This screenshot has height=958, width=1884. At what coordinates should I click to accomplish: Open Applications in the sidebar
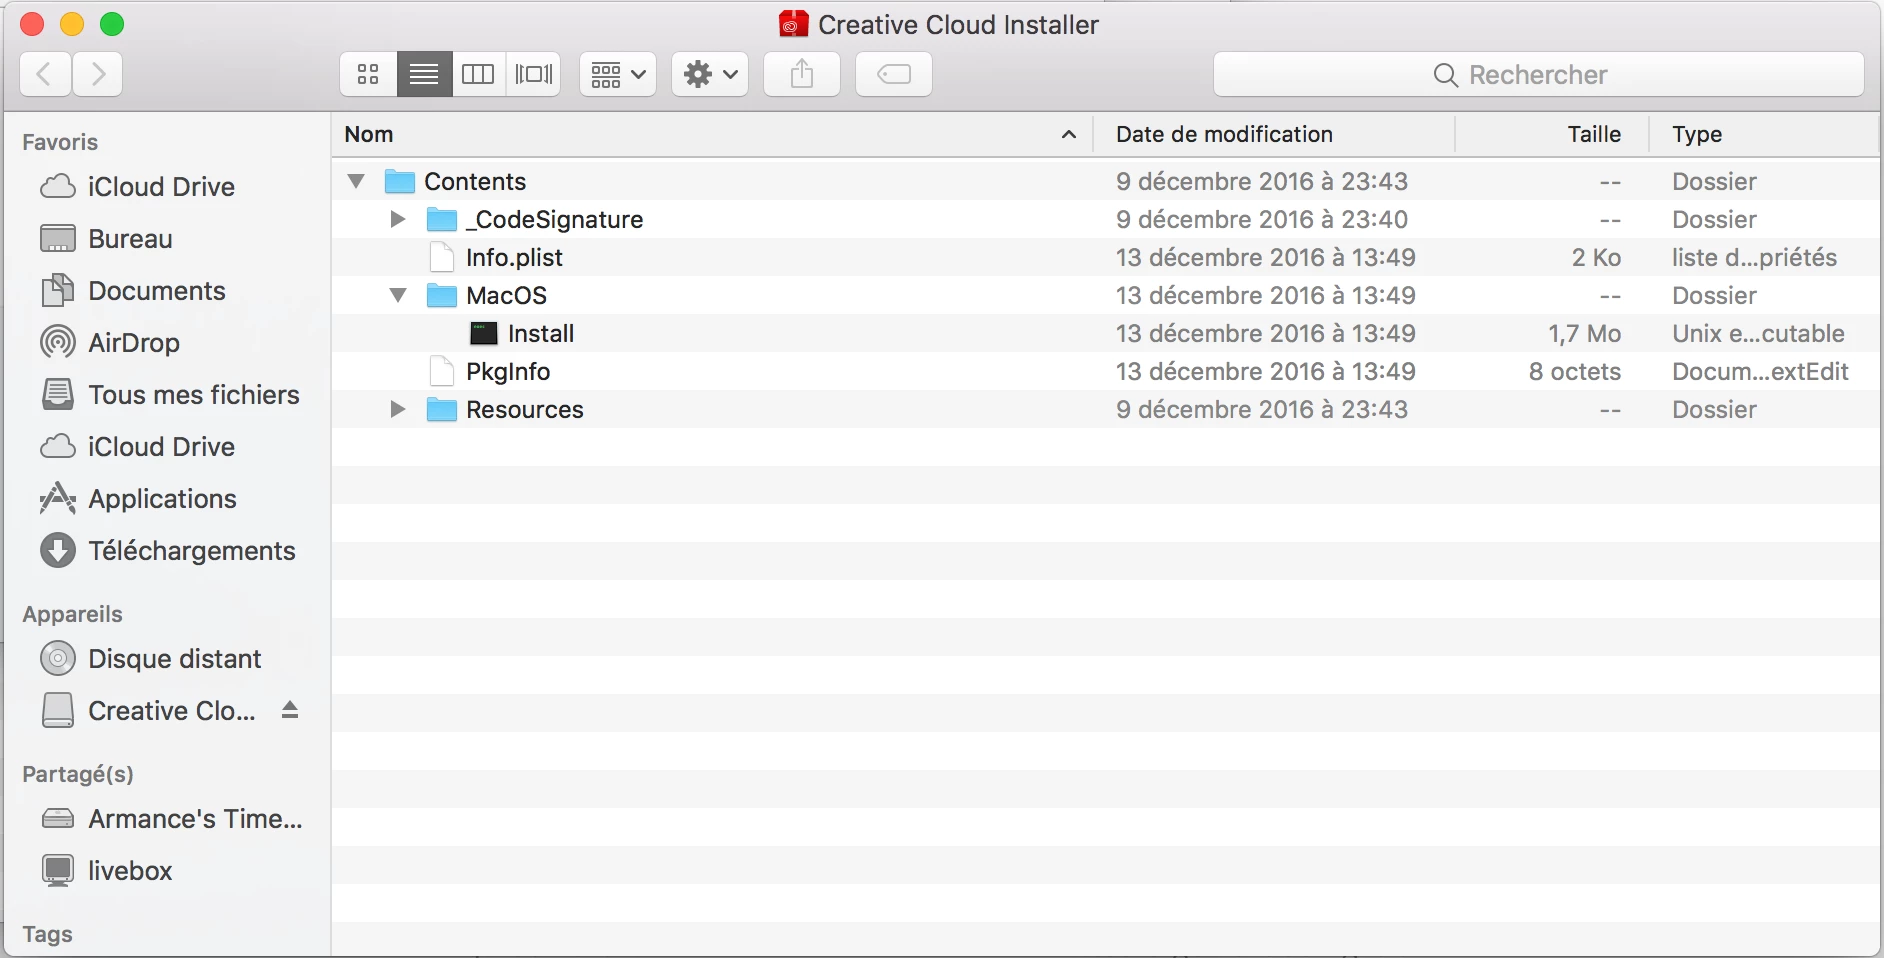tap(138, 499)
